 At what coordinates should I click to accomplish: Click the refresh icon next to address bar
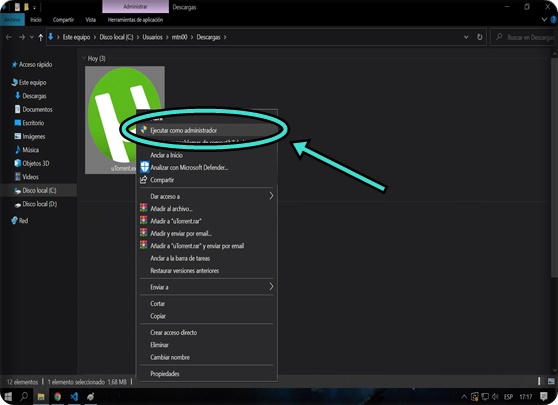click(479, 37)
